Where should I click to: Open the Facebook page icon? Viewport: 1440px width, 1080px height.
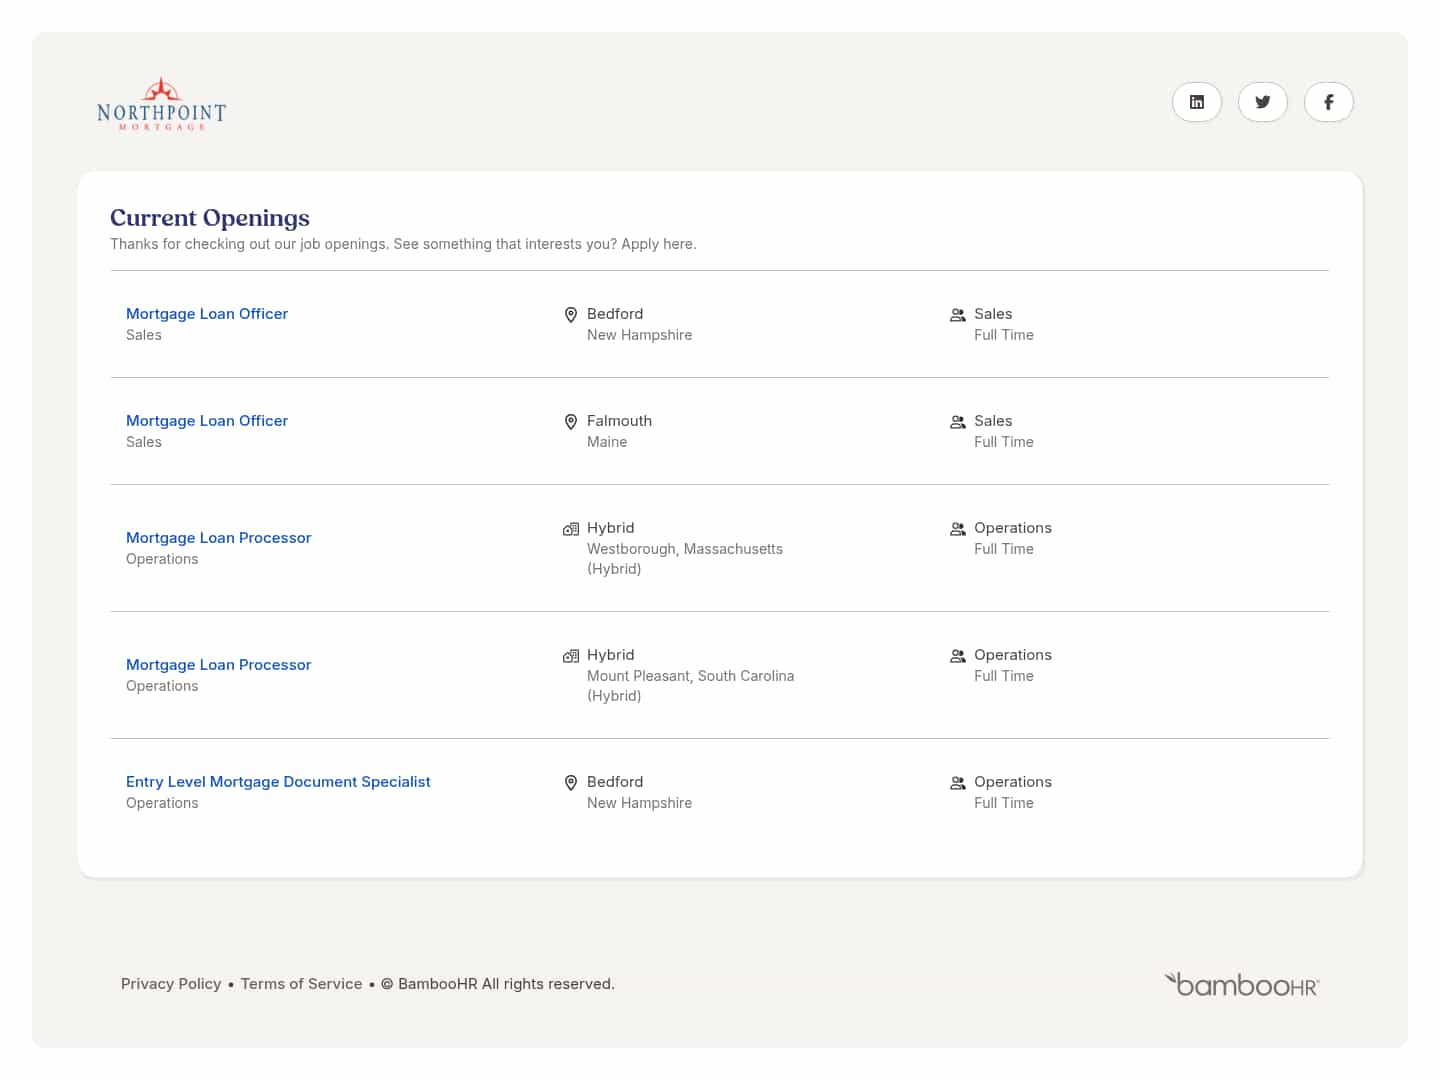pos(1328,102)
